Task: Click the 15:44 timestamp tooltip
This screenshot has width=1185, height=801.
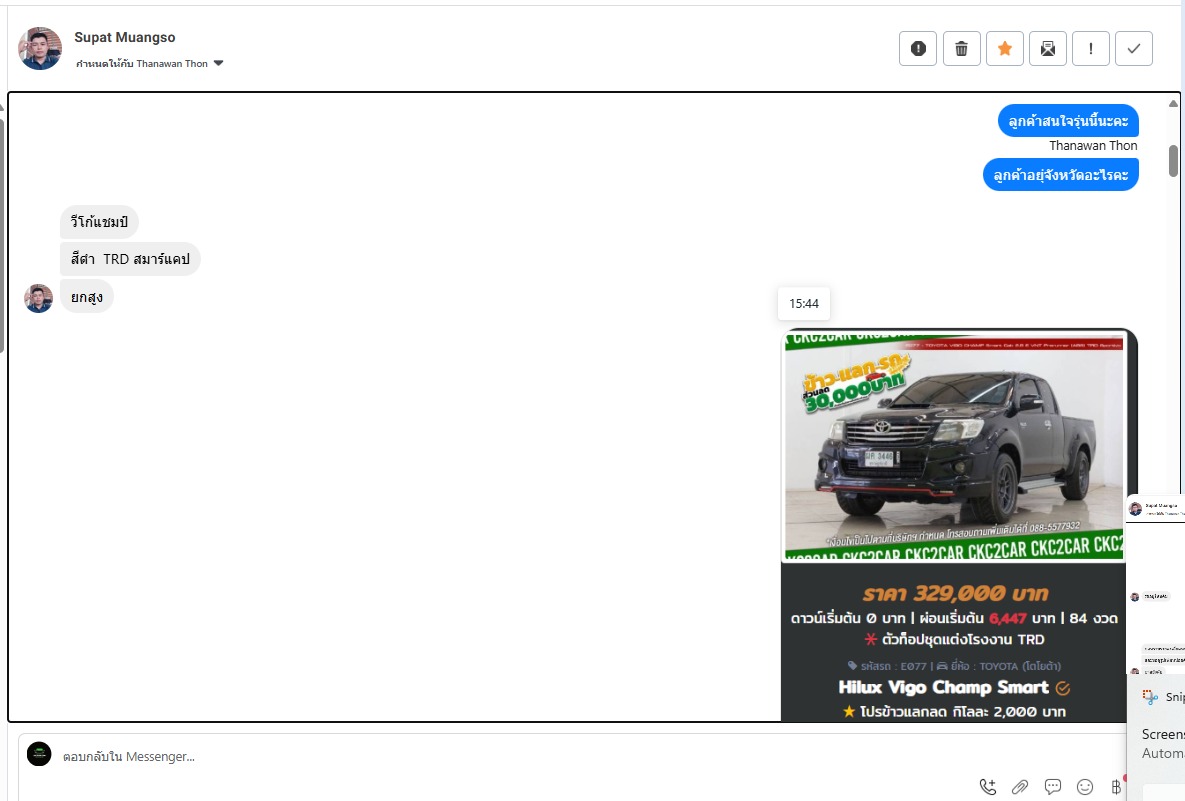Action: (x=804, y=304)
